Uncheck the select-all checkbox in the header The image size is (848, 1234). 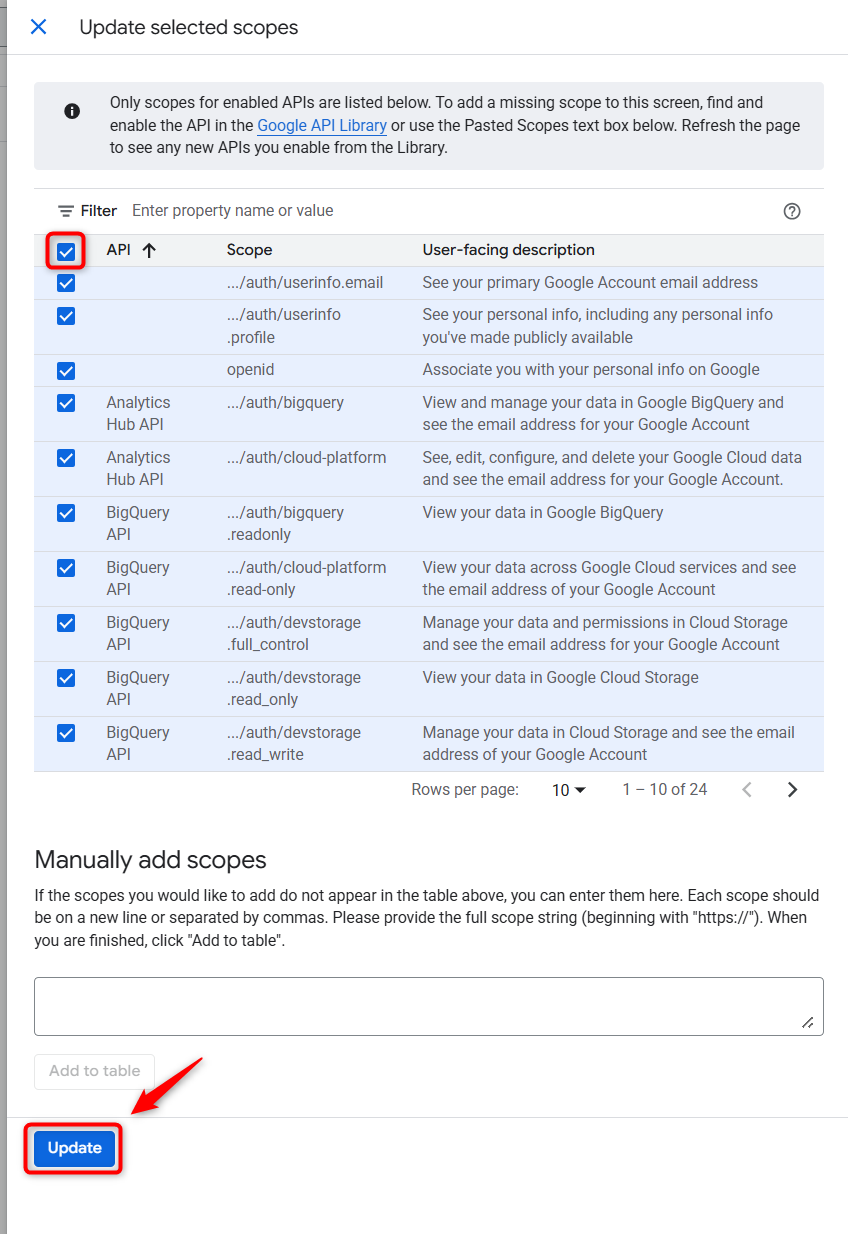[65, 251]
